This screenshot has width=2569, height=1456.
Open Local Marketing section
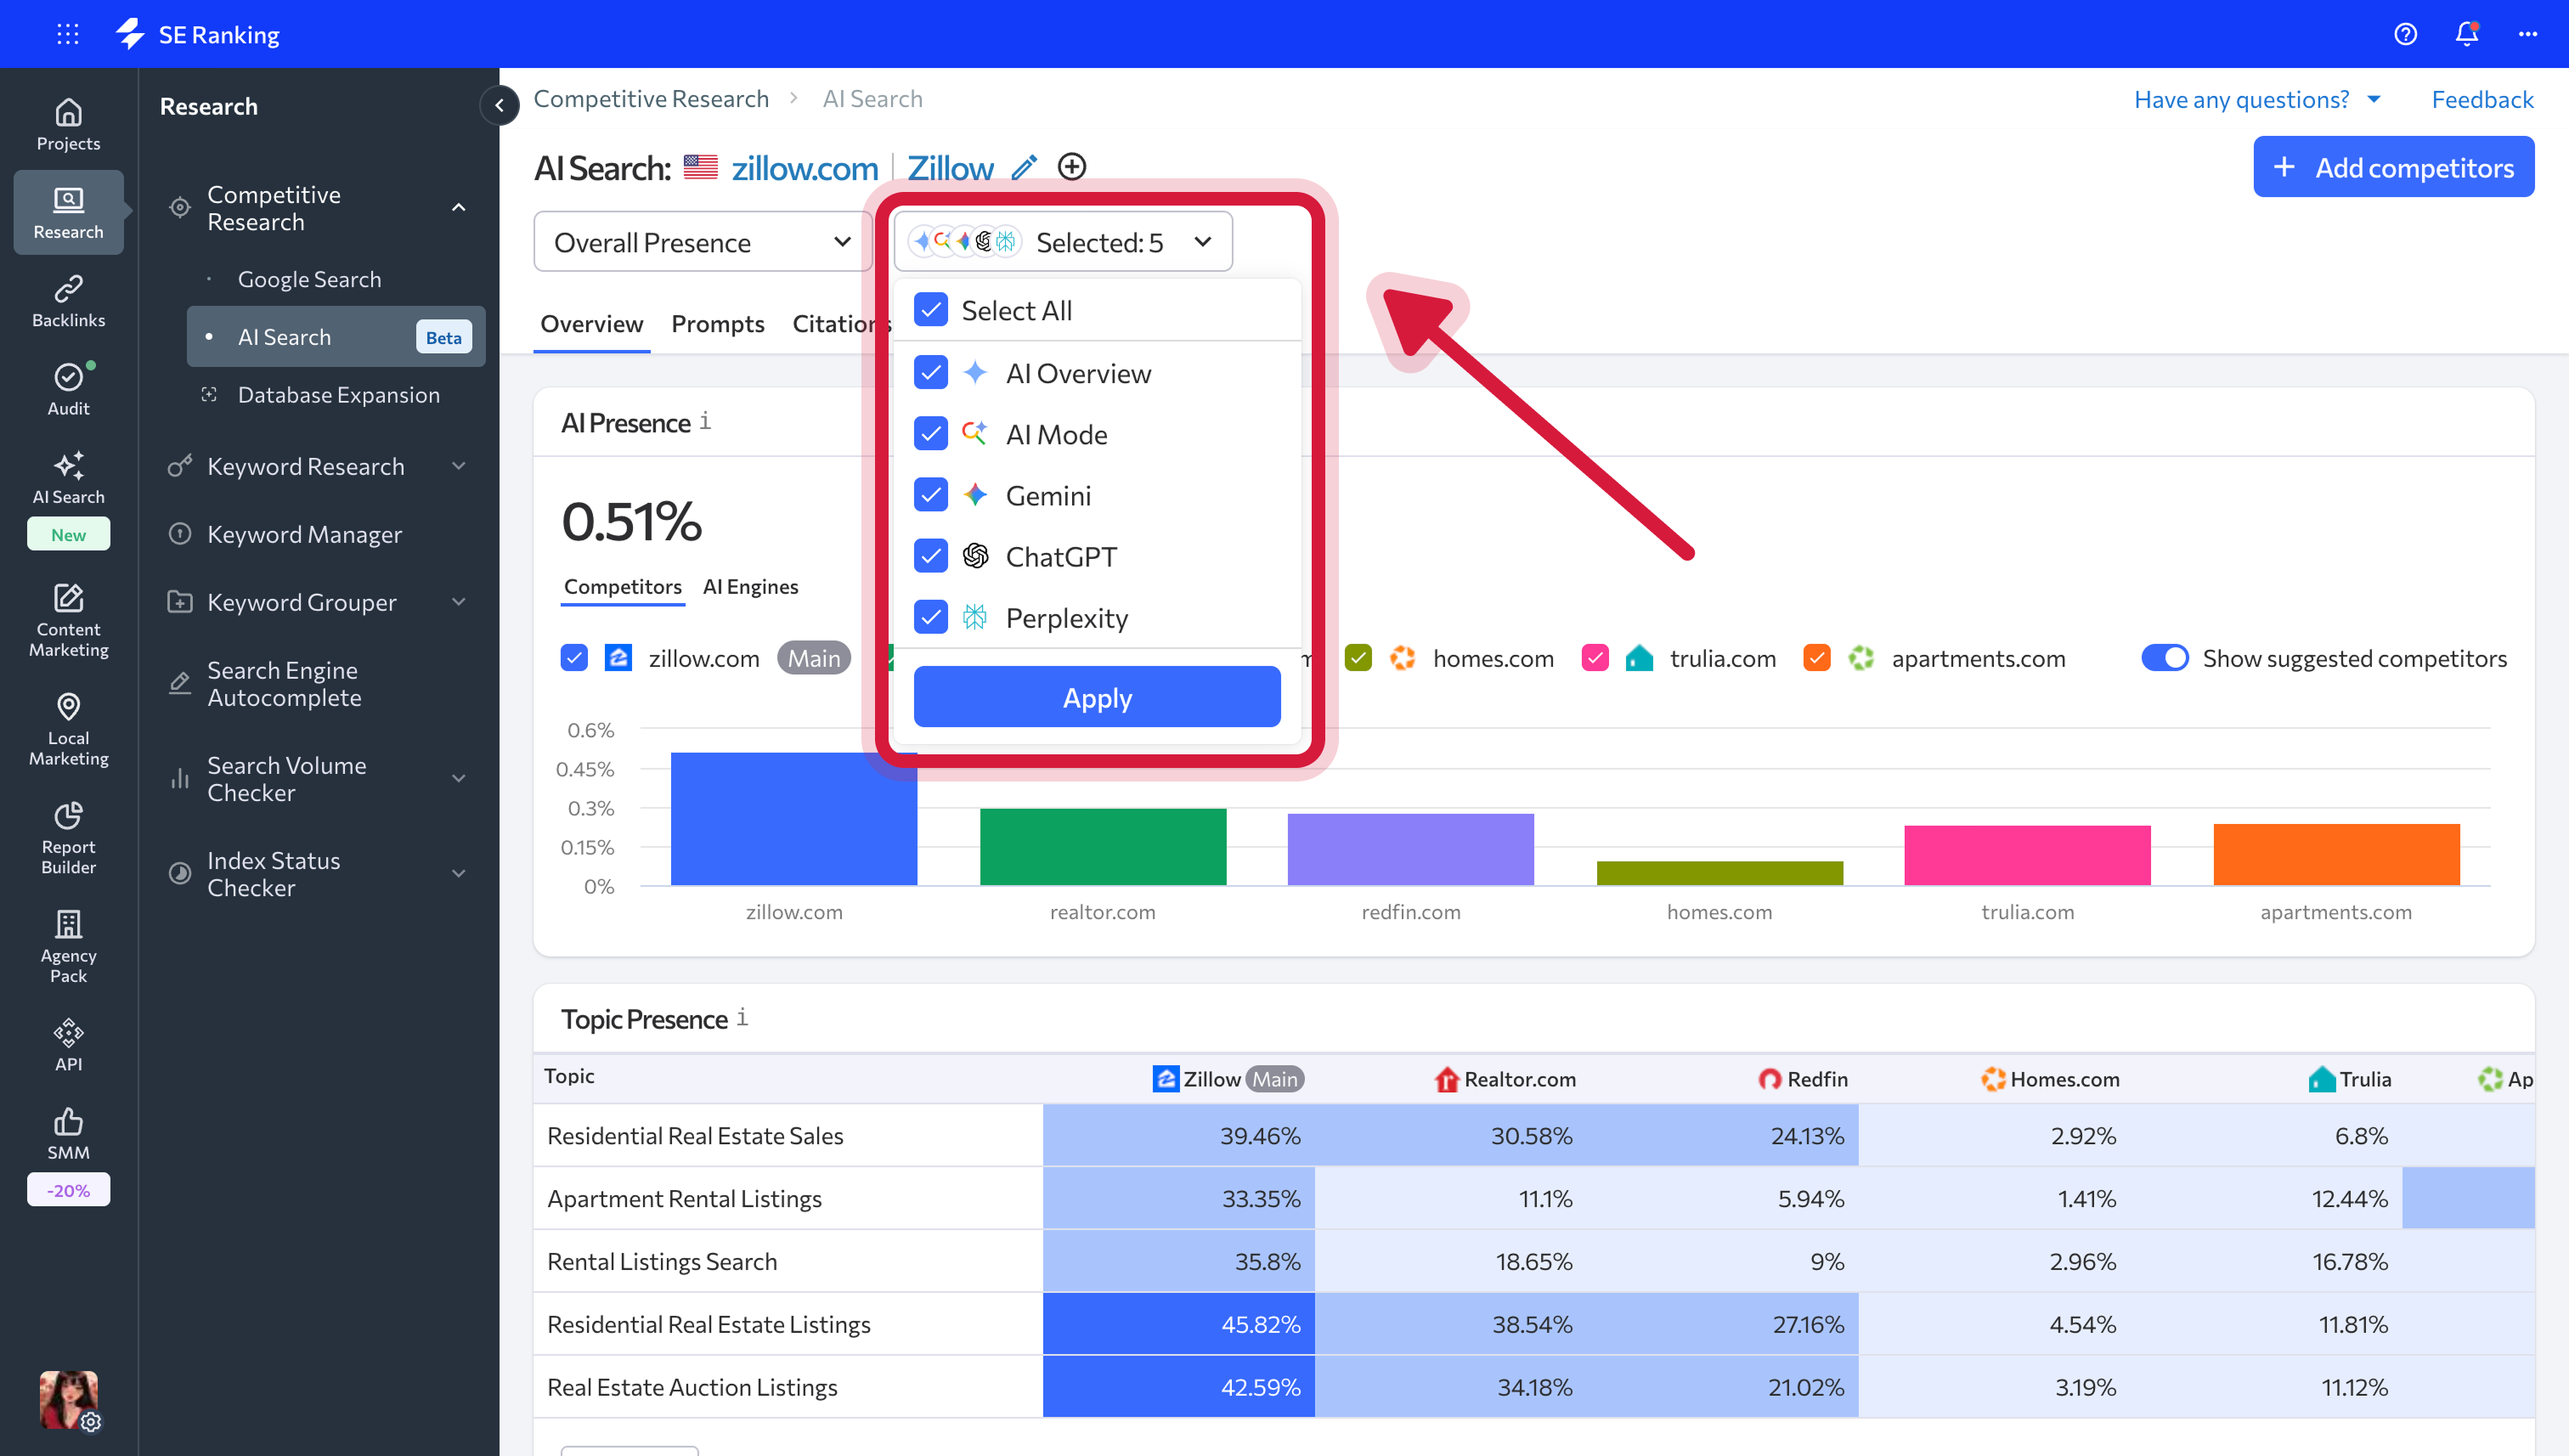click(x=68, y=729)
